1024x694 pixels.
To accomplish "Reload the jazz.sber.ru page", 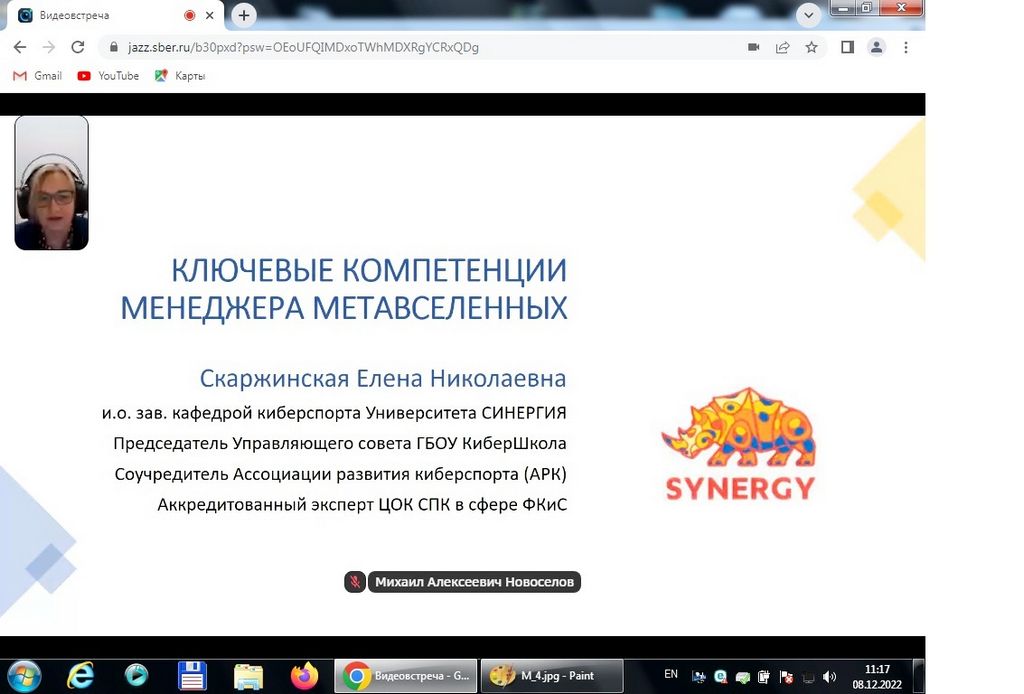I will pyautogui.click(x=77, y=47).
